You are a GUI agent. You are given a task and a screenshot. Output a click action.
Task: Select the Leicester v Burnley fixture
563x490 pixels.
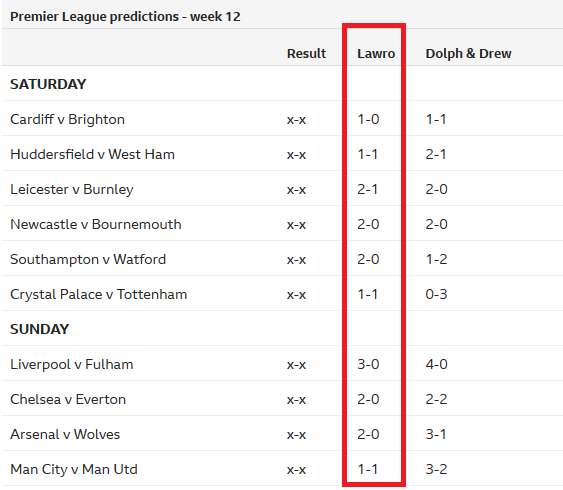coord(72,189)
